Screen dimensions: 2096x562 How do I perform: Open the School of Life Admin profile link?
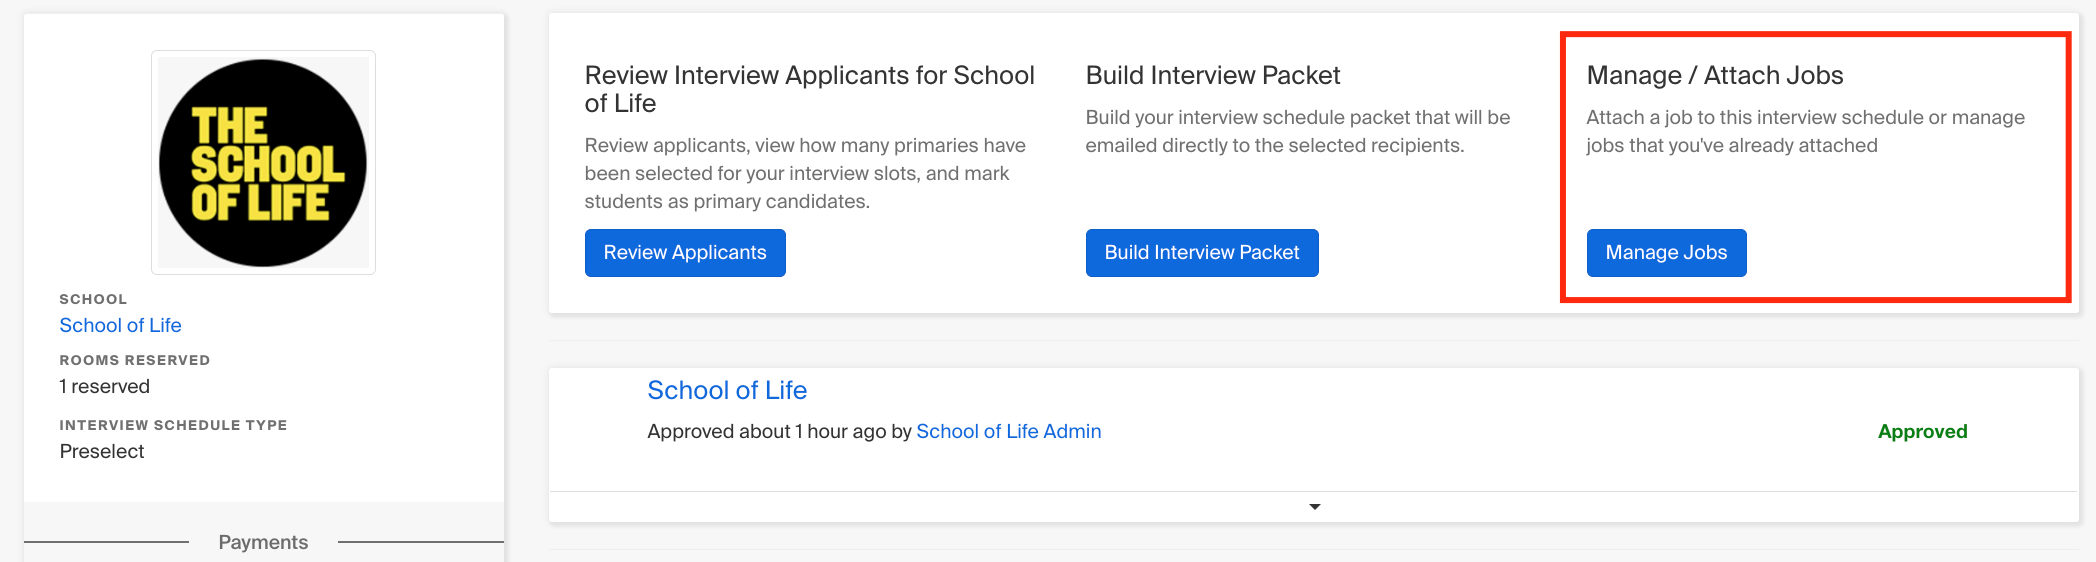(x=1008, y=431)
